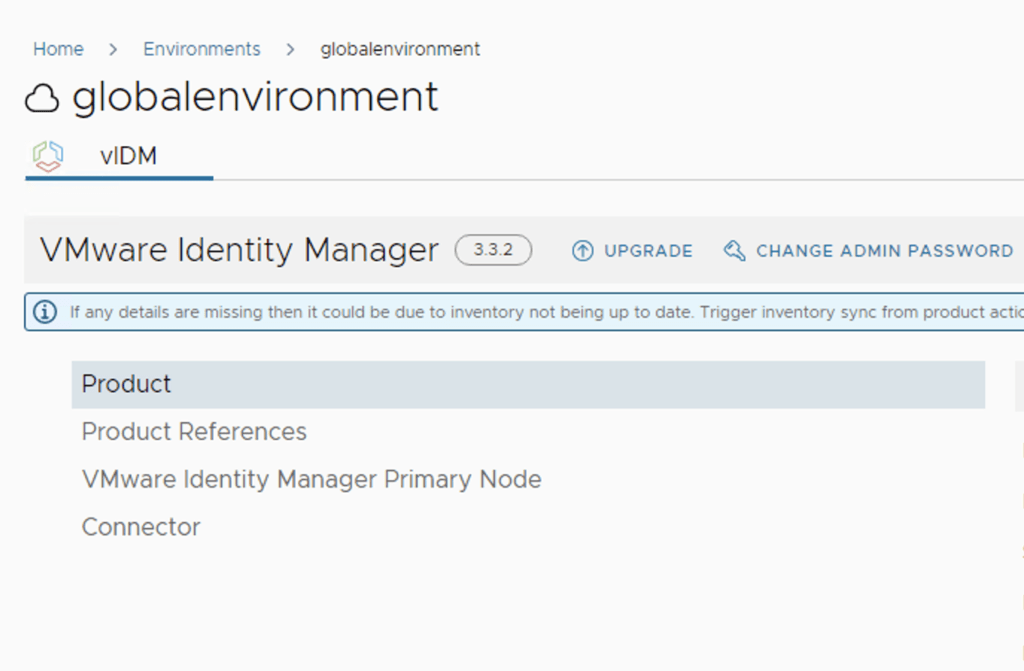Click the globalenvironment page title

coord(255,97)
